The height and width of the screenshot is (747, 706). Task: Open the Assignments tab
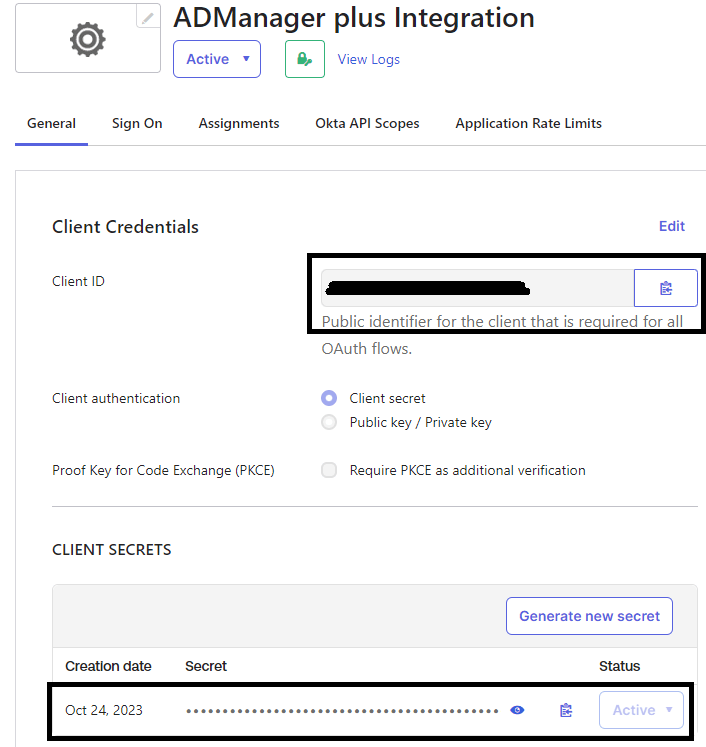click(239, 123)
